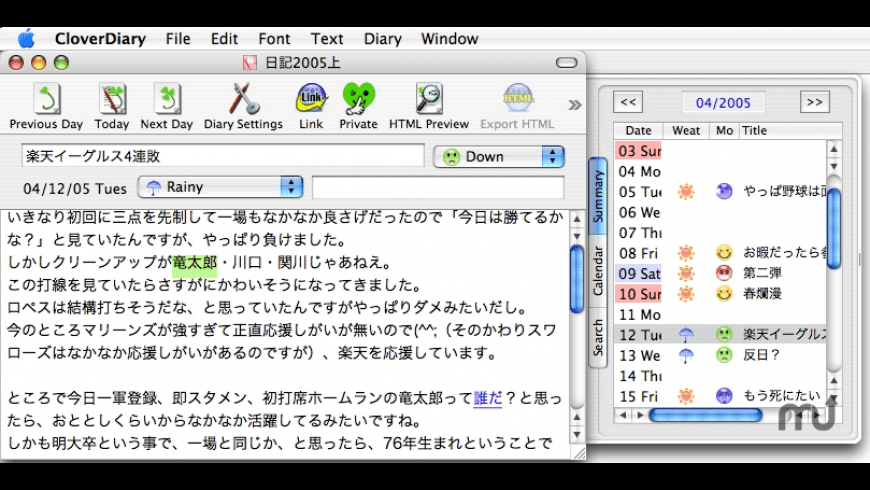Select the 06 We row
The width and height of the screenshot is (870, 490).
[720, 213]
